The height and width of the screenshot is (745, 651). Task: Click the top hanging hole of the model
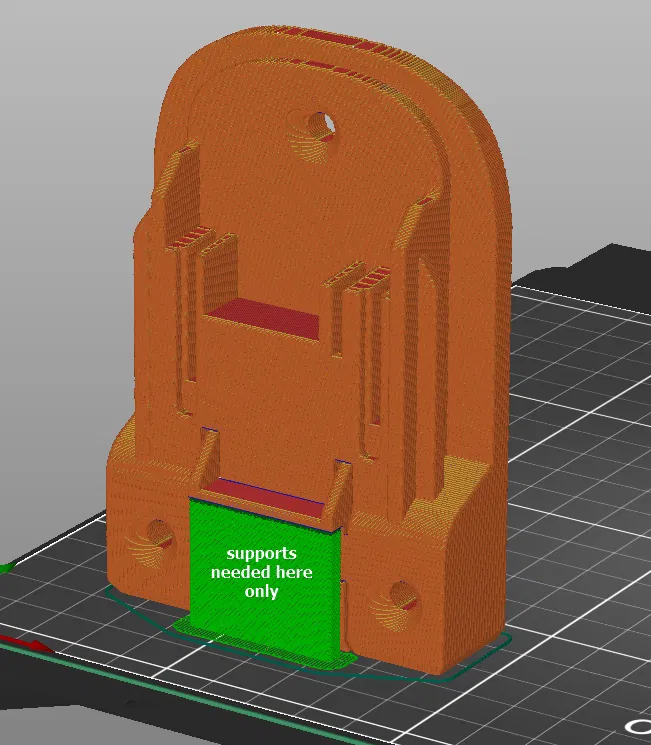click(321, 127)
